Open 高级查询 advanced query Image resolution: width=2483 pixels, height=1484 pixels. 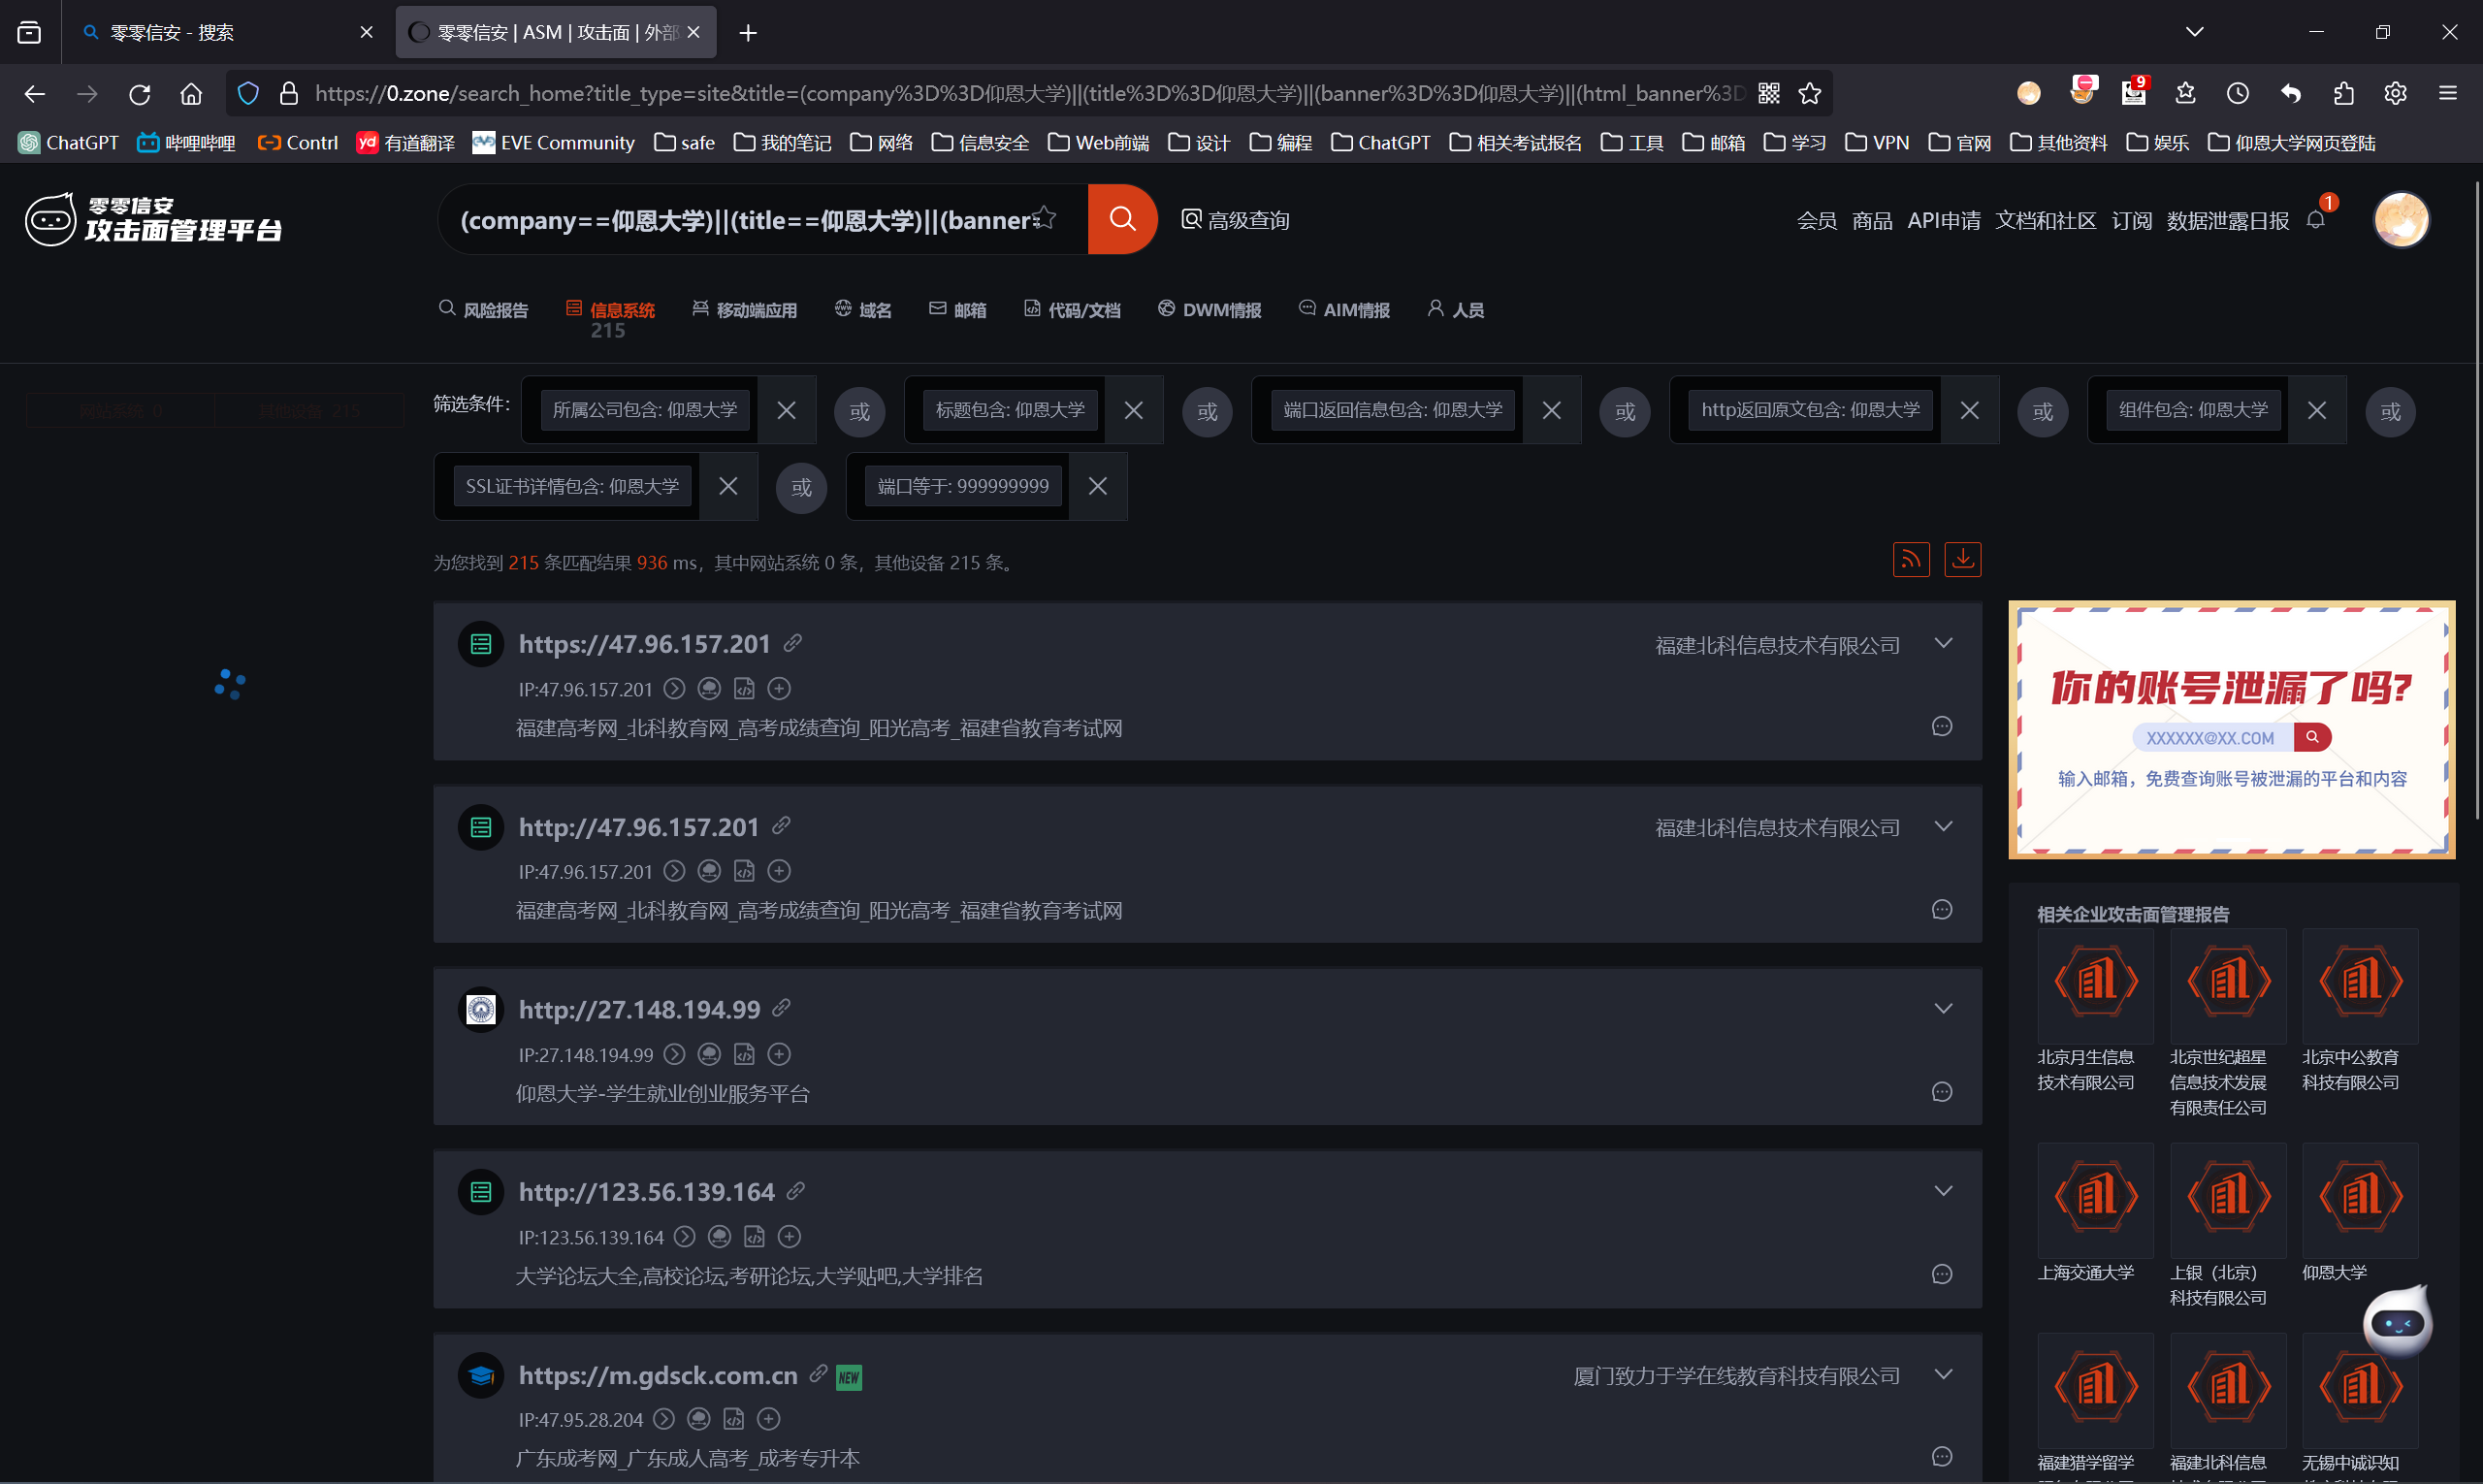(1235, 220)
